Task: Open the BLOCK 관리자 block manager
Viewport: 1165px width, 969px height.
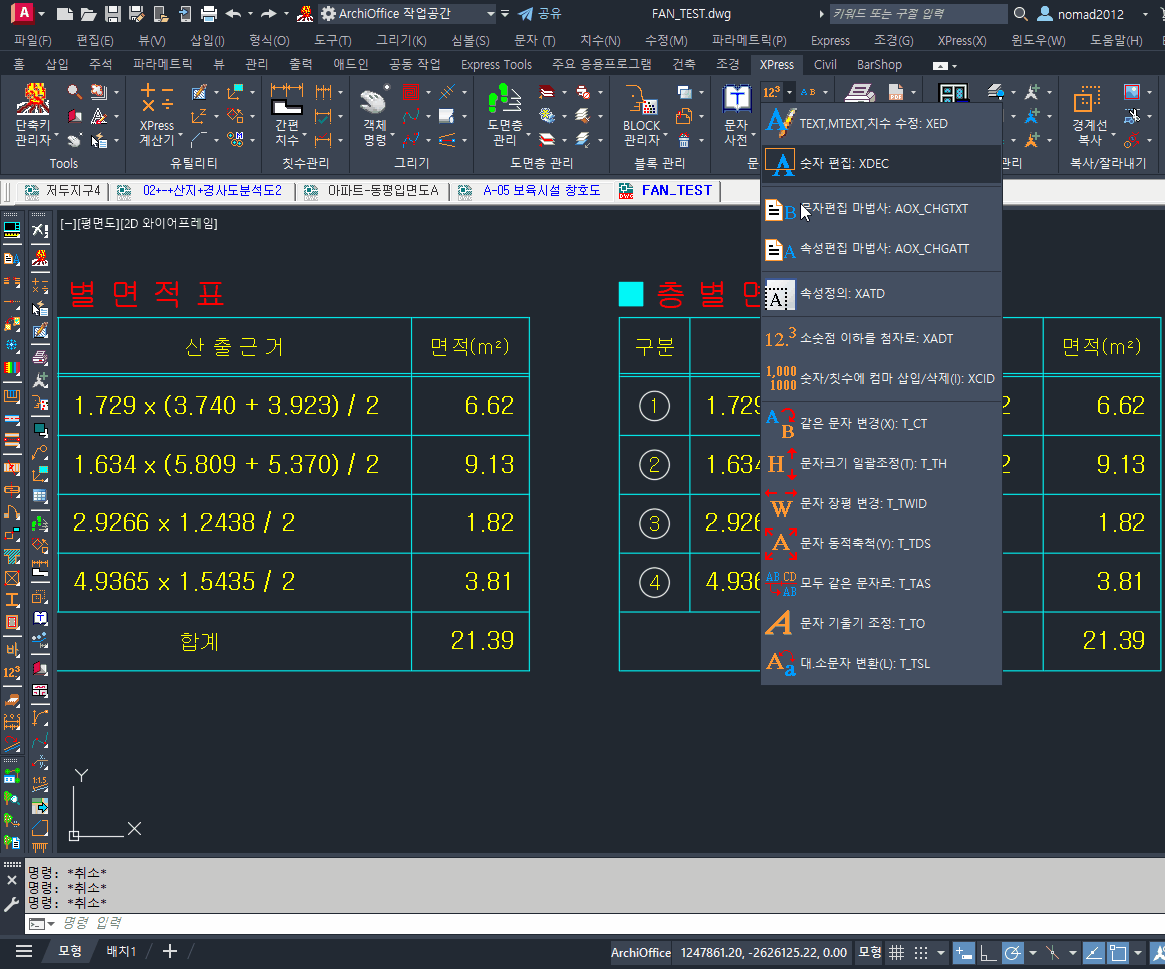Action: click(x=641, y=114)
